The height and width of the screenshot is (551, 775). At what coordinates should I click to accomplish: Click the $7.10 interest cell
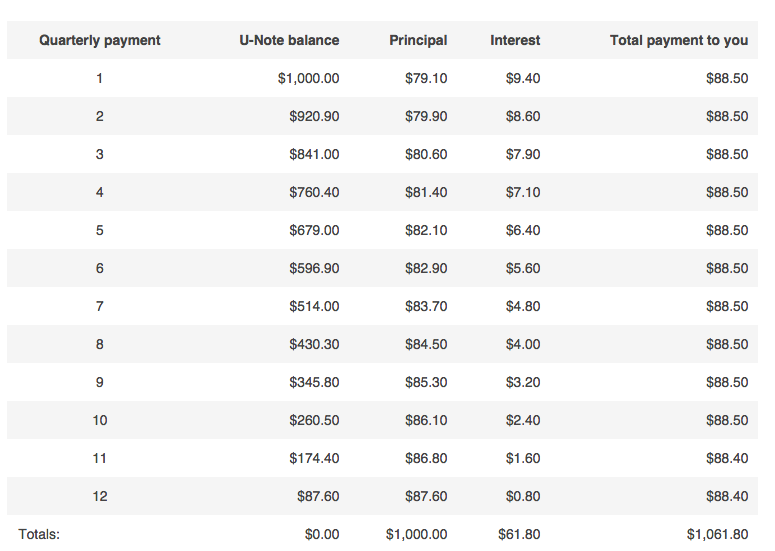click(x=523, y=192)
